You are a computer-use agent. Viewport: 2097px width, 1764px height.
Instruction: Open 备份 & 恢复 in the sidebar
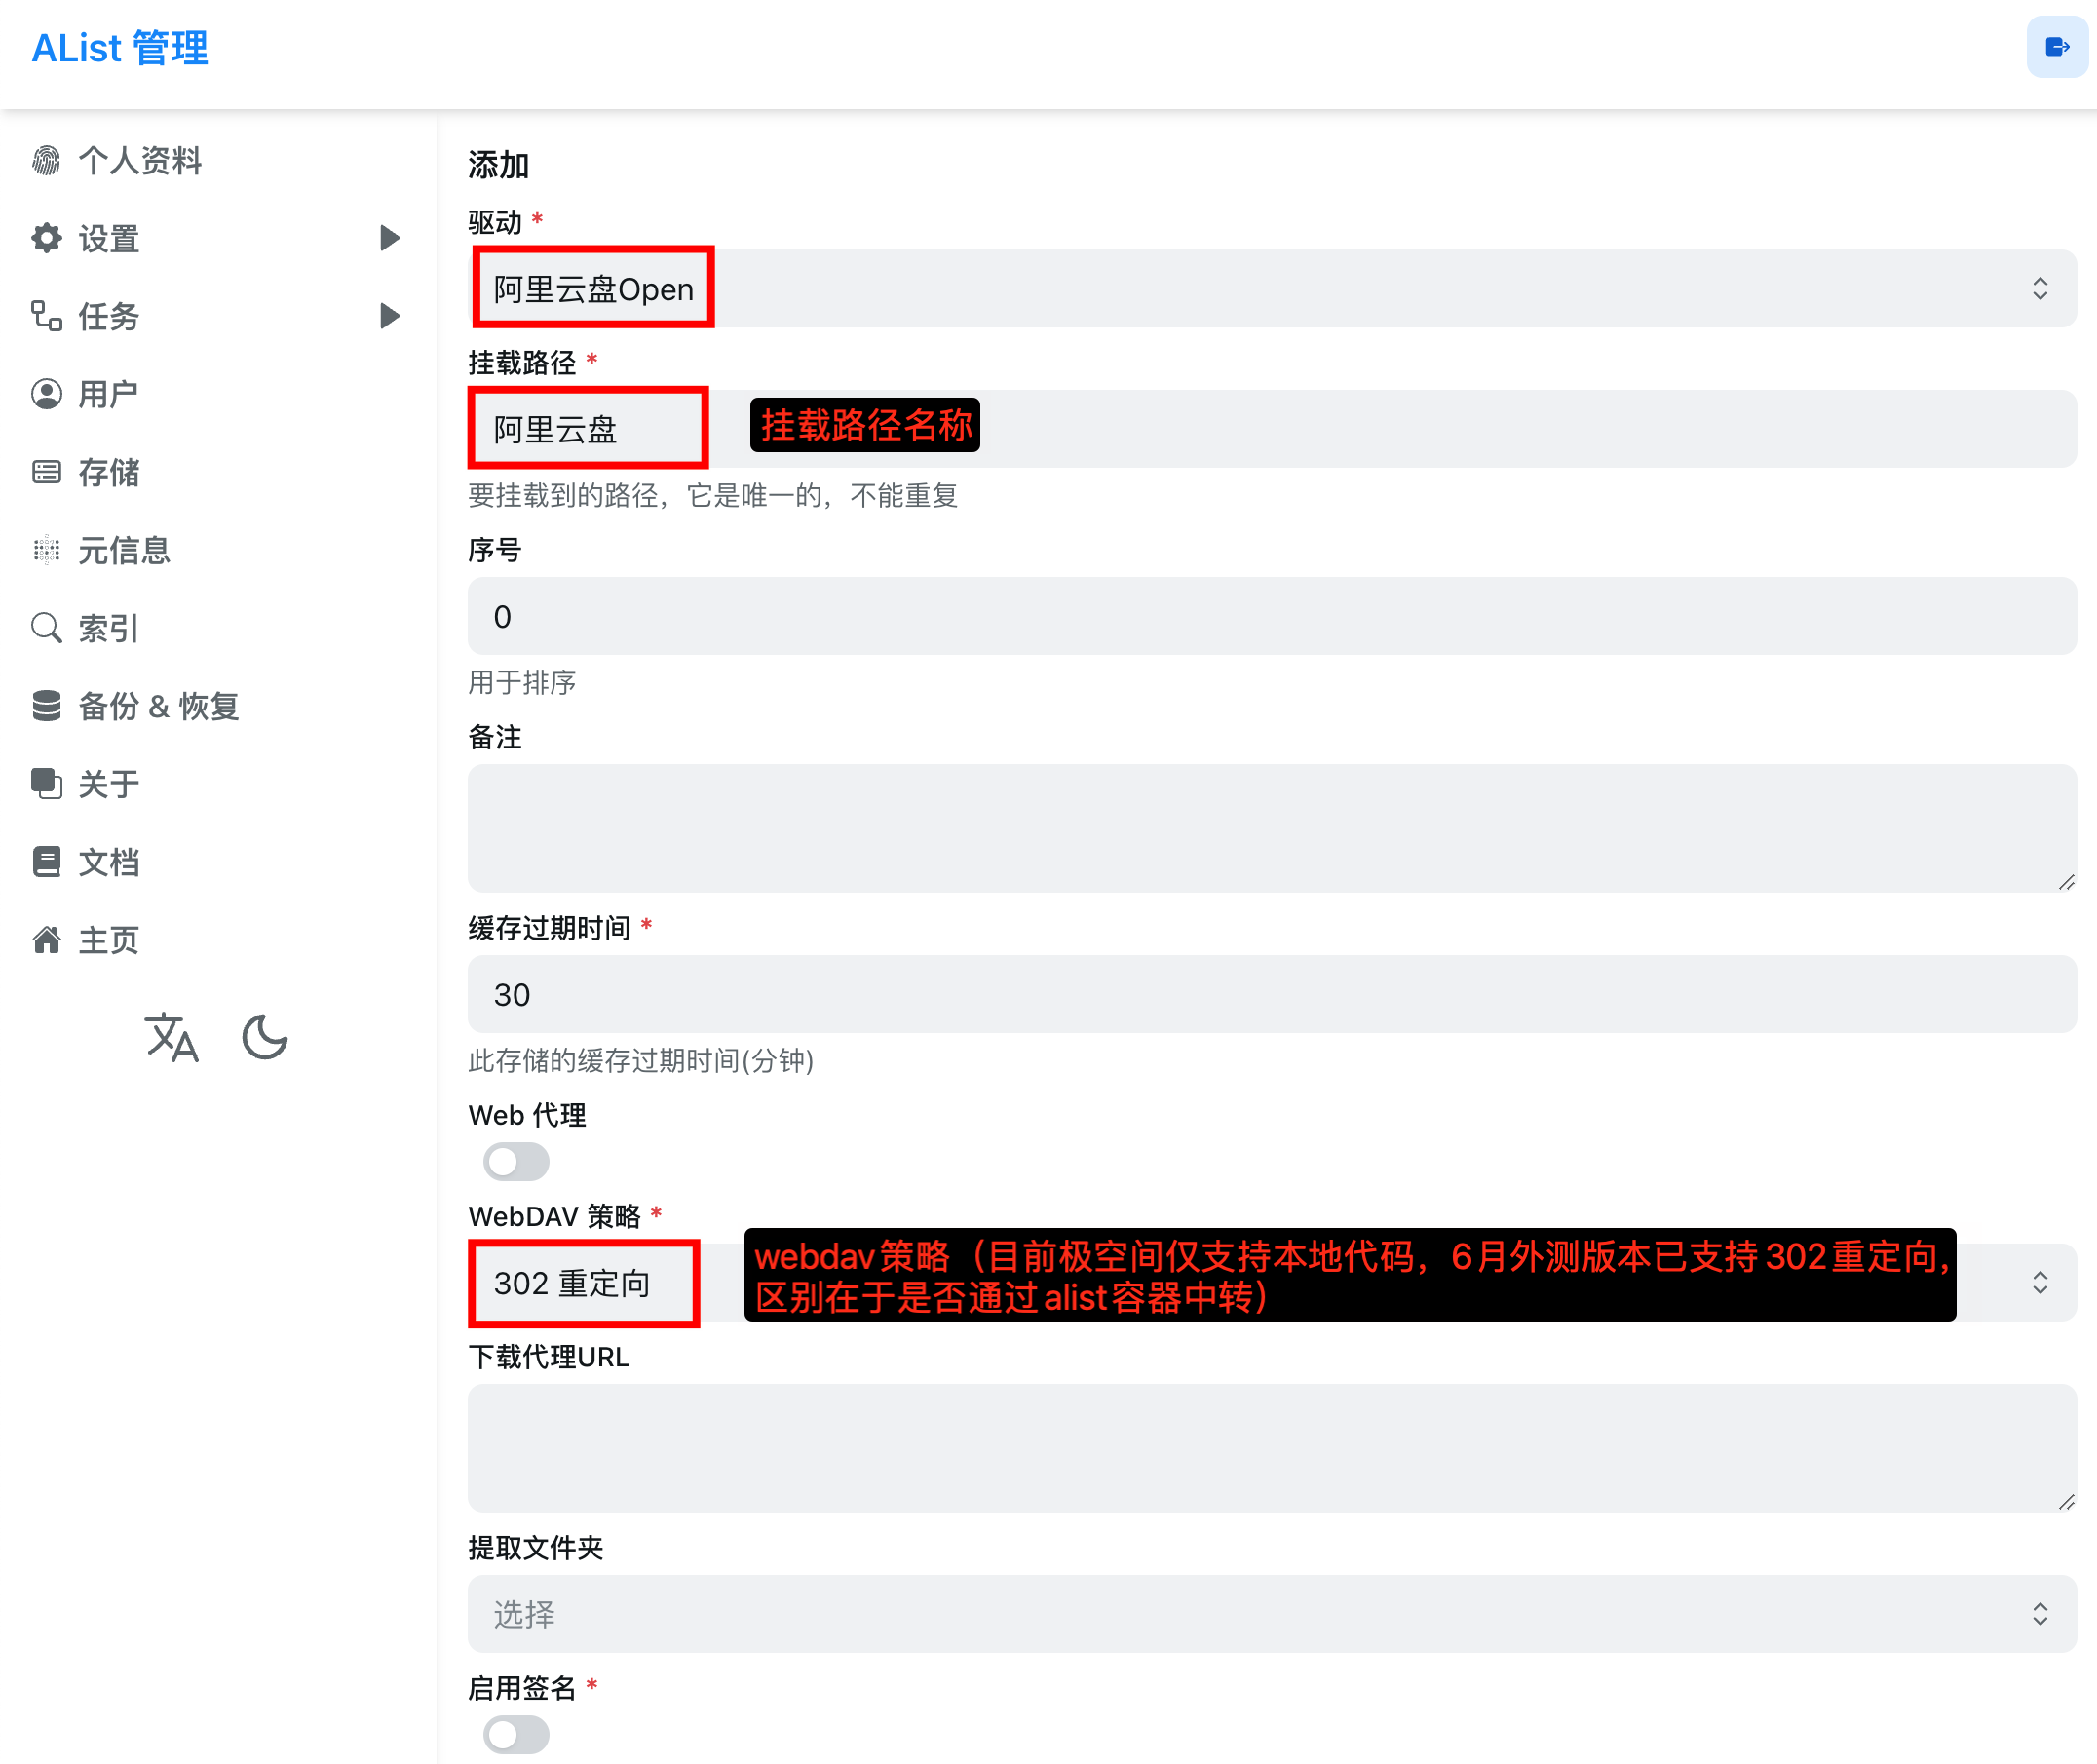click(x=158, y=706)
